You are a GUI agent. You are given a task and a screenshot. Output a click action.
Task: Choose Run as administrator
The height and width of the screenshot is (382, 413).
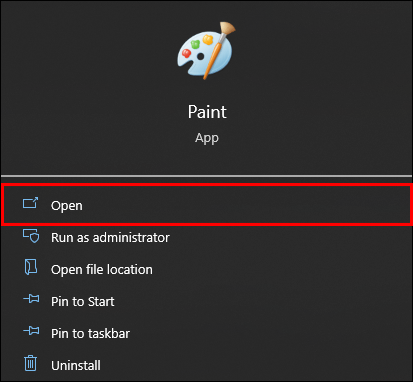tap(110, 238)
